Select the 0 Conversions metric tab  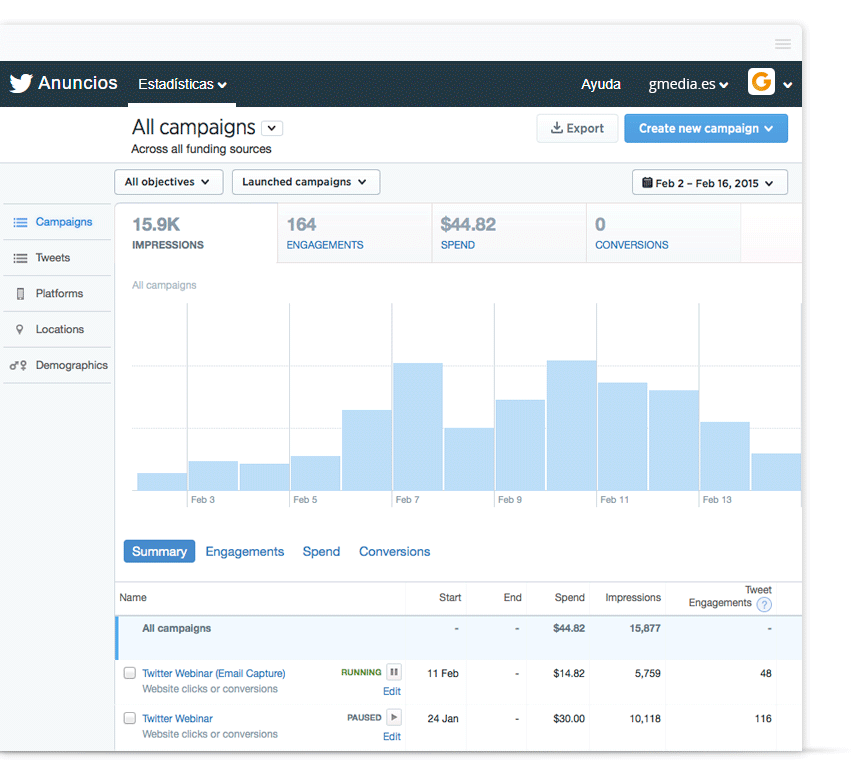[x=663, y=233]
